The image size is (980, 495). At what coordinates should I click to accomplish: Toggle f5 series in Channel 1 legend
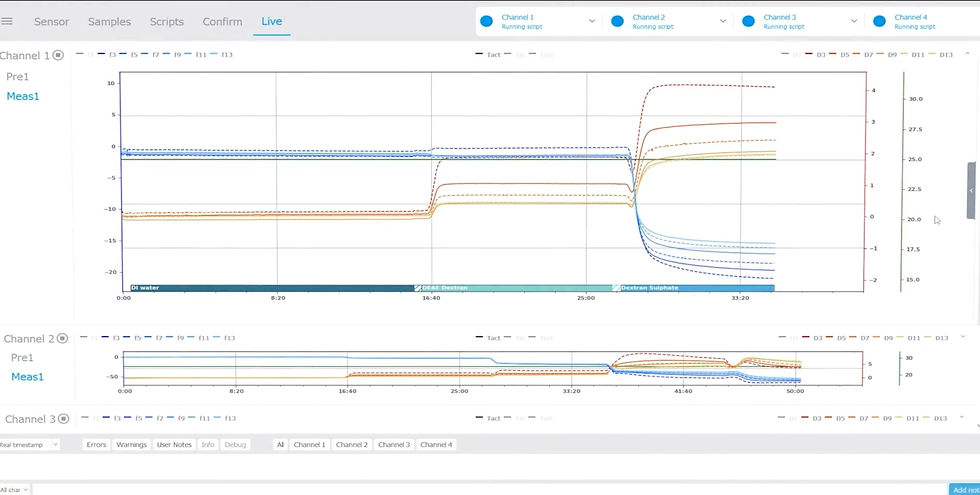point(129,55)
